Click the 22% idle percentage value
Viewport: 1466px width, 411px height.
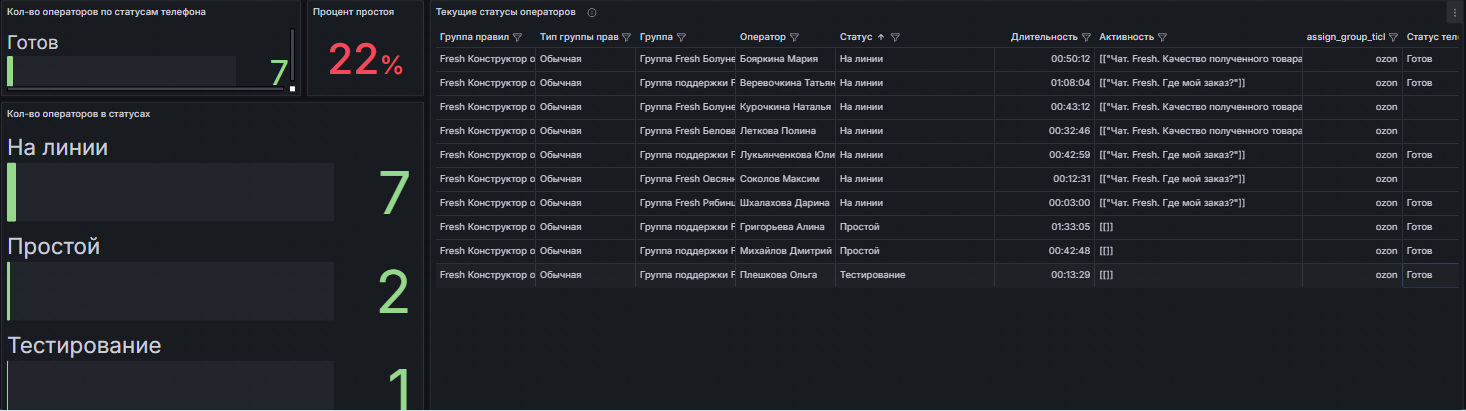point(365,62)
